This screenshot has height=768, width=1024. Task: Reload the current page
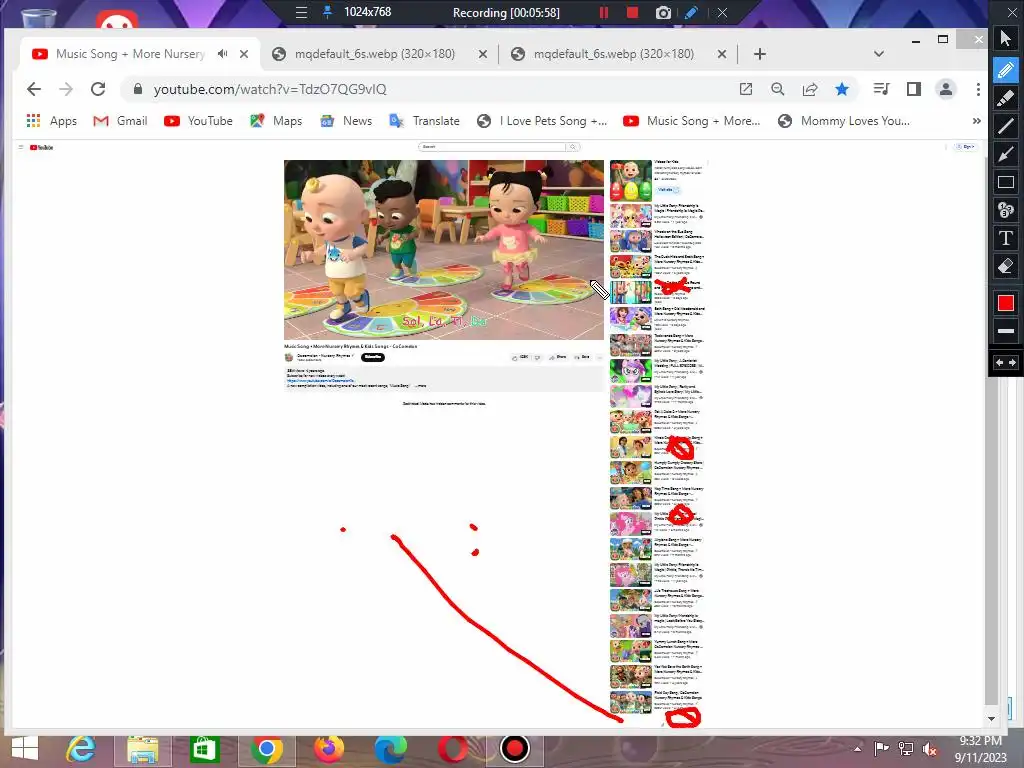pyautogui.click(x=98, y=89)
